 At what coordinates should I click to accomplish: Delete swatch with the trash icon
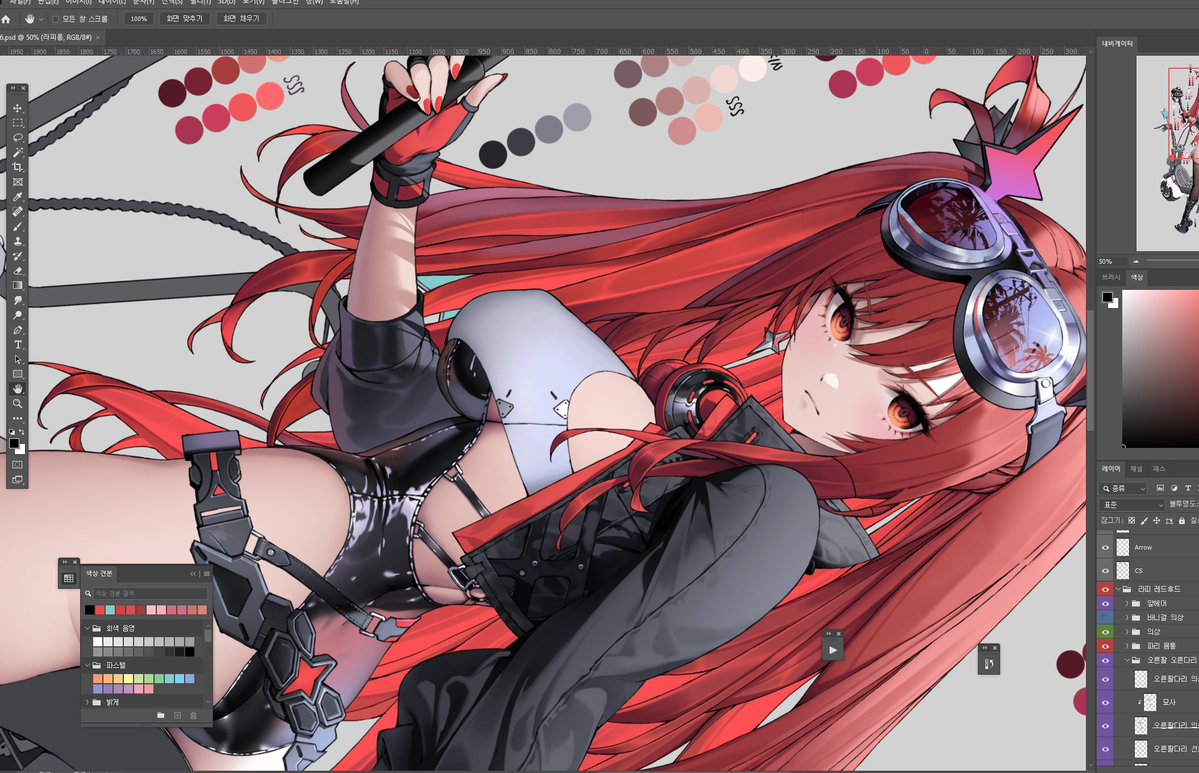(193, 715)
